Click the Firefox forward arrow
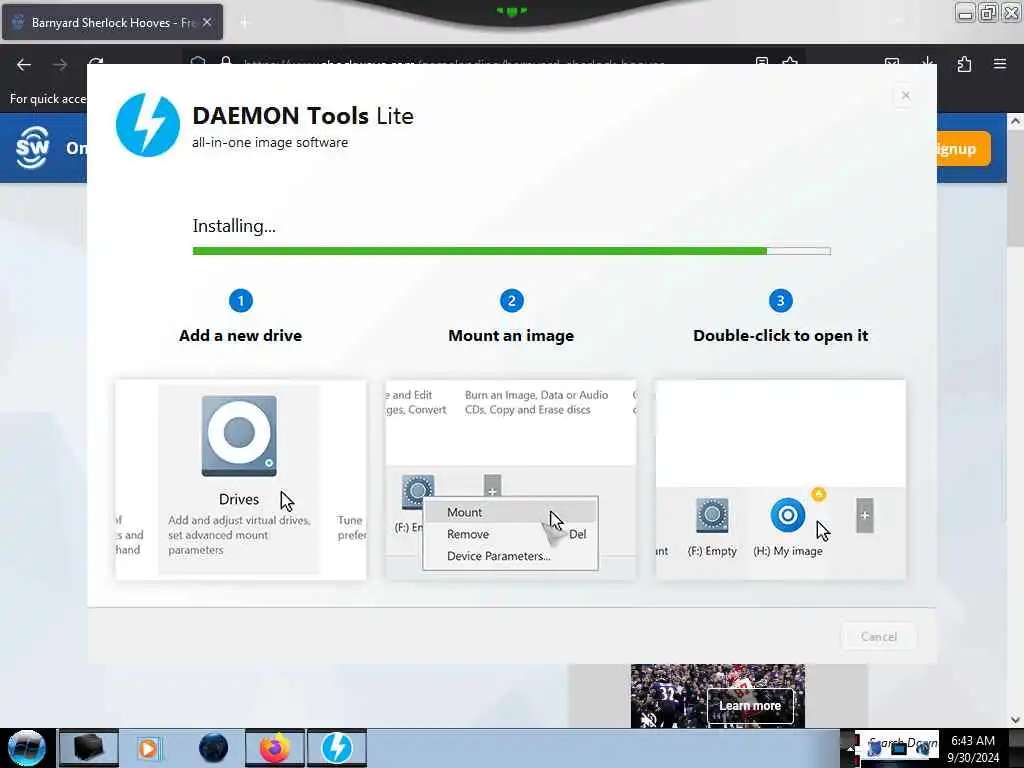1024x768 pixels. point(60,65)
